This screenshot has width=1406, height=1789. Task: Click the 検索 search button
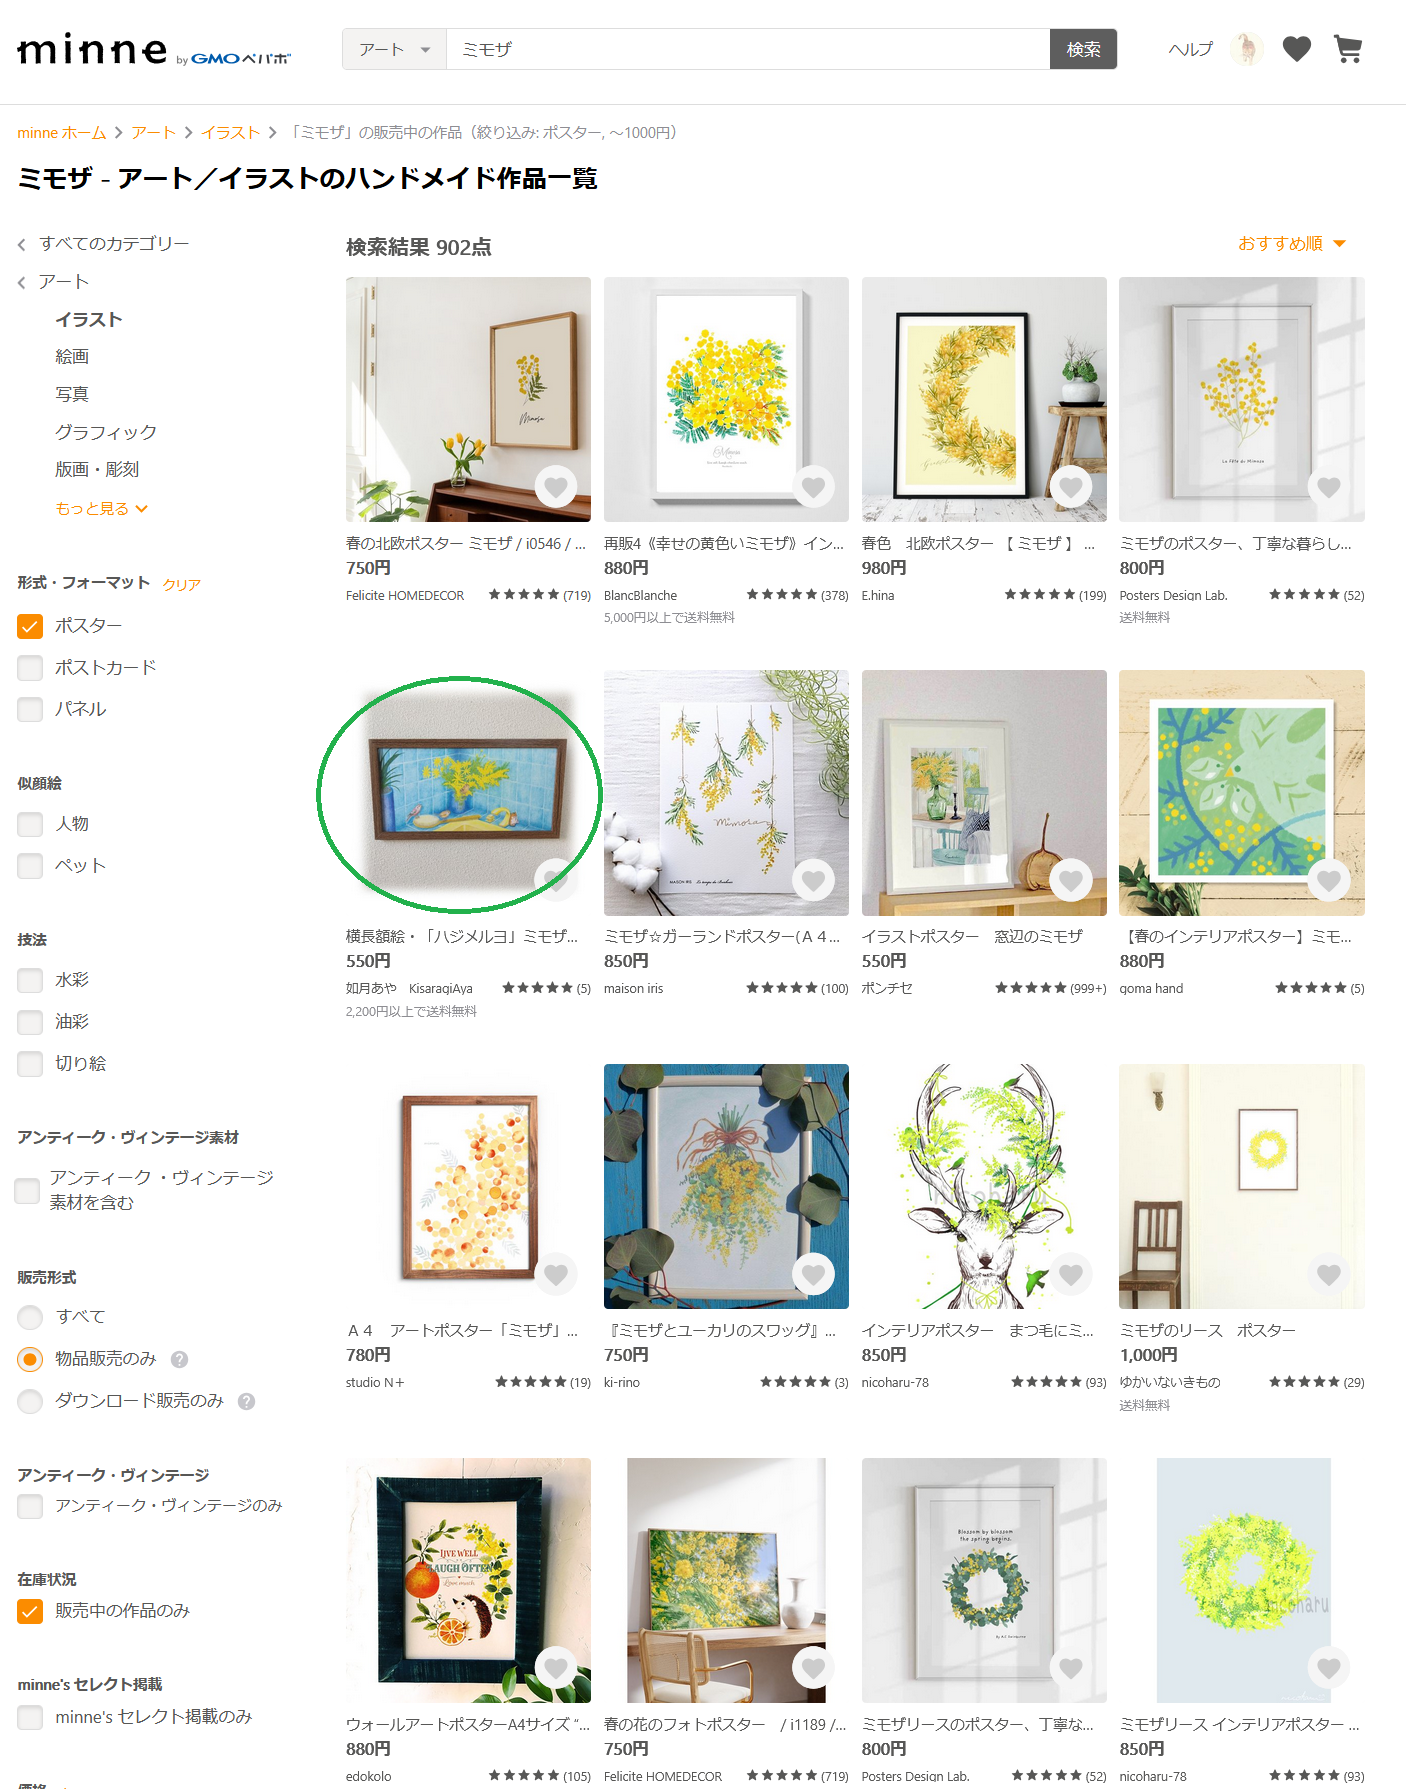tap(1083, 49)
